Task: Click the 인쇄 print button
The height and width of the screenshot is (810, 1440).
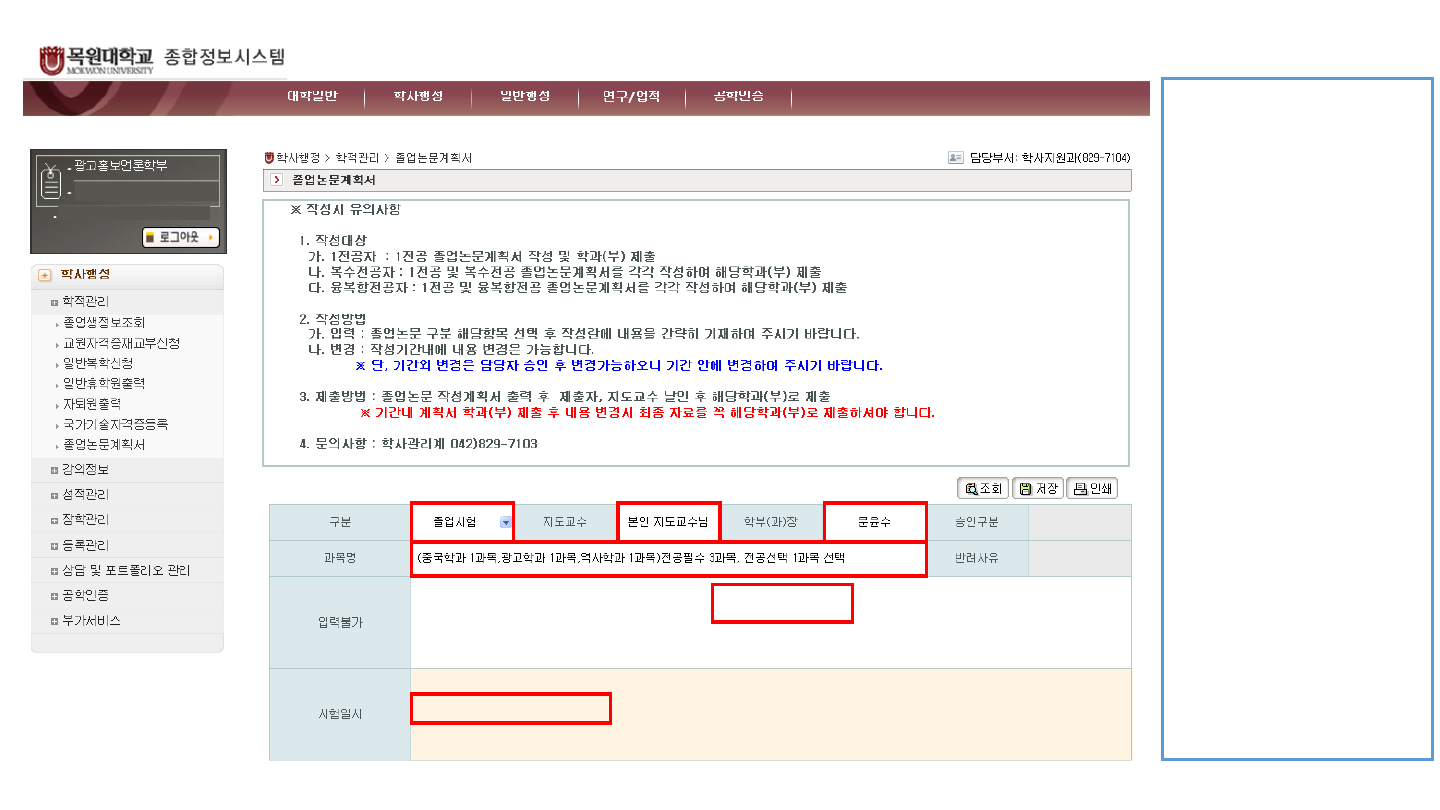Action: pos(1092,489)
